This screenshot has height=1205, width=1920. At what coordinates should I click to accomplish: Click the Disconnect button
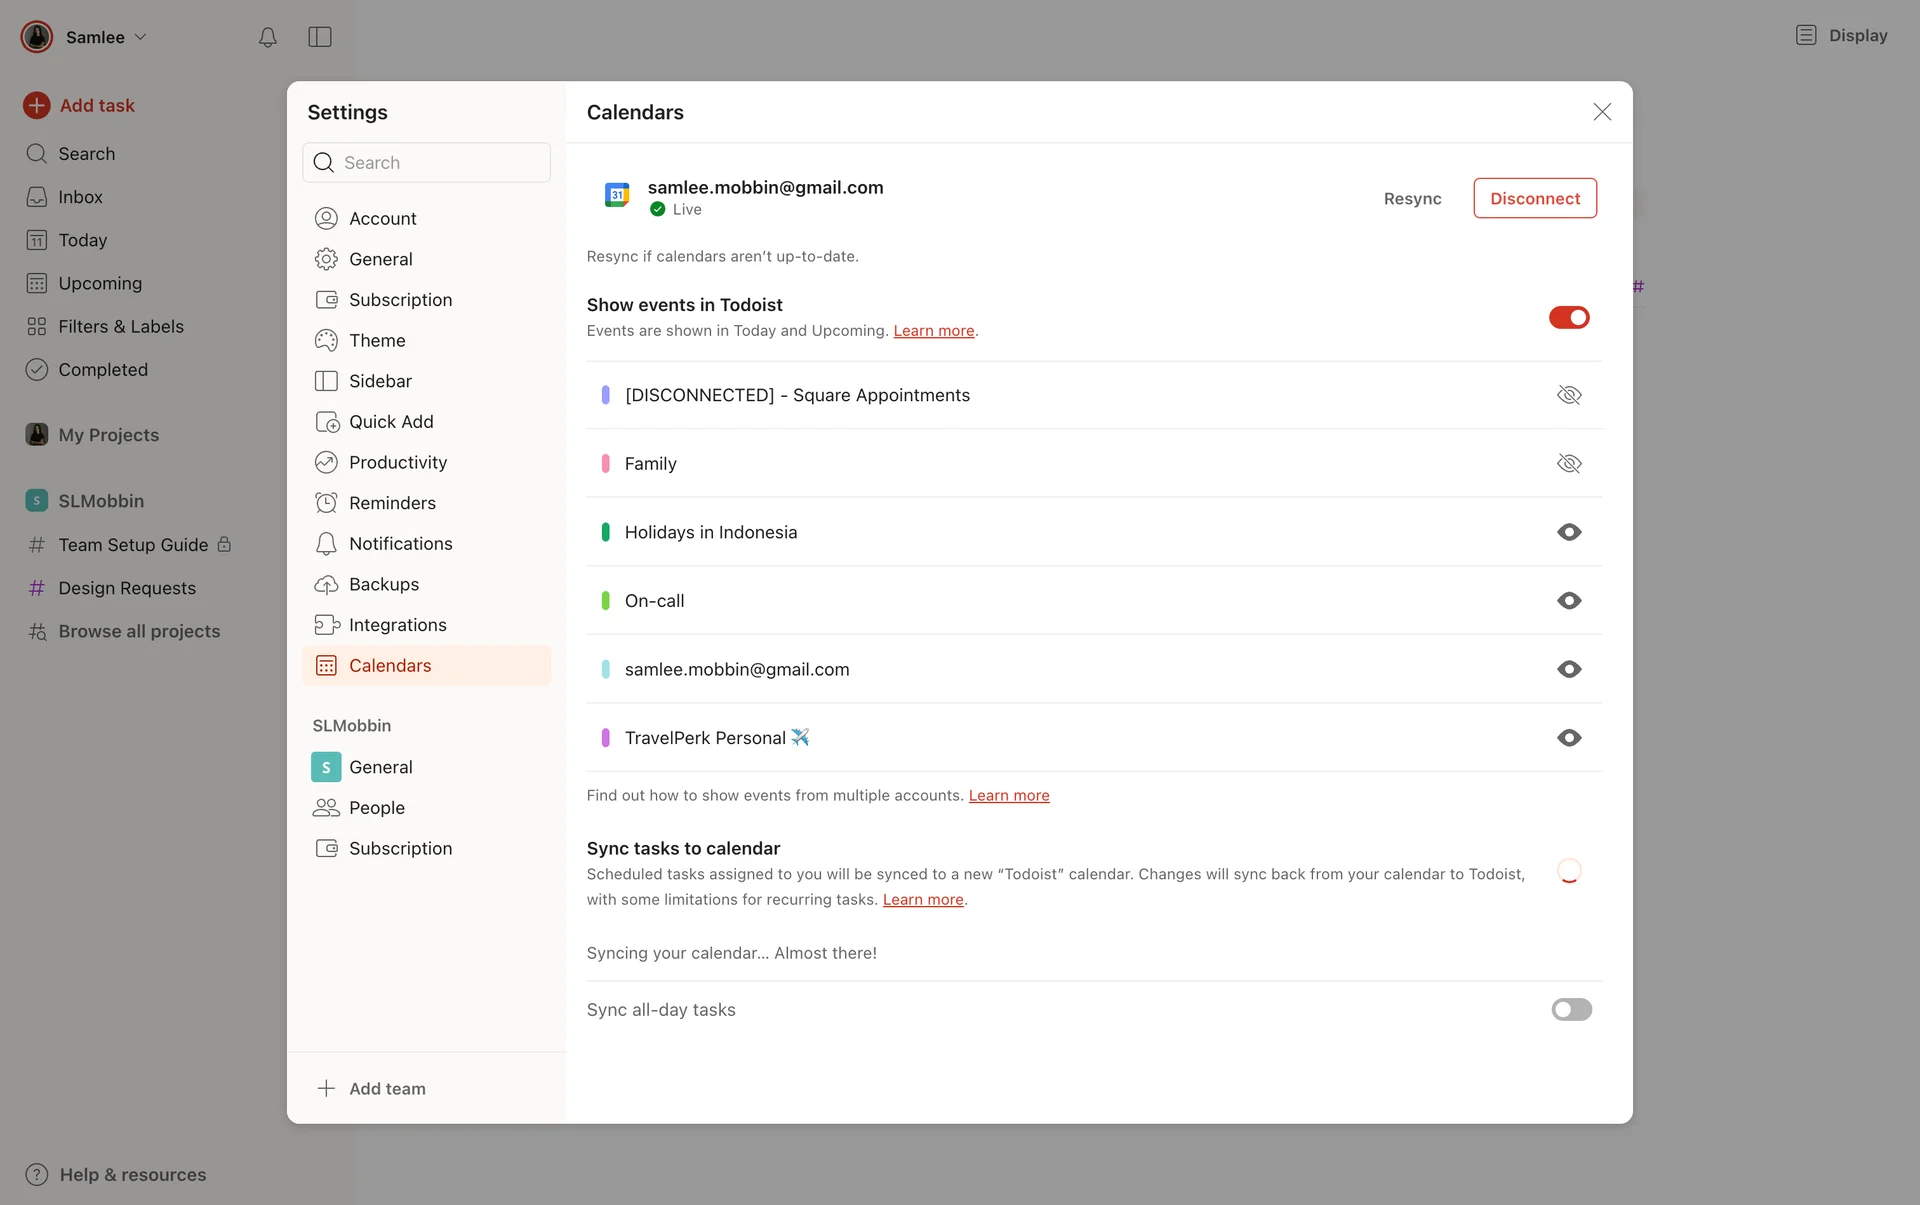tap(1534, 198)
